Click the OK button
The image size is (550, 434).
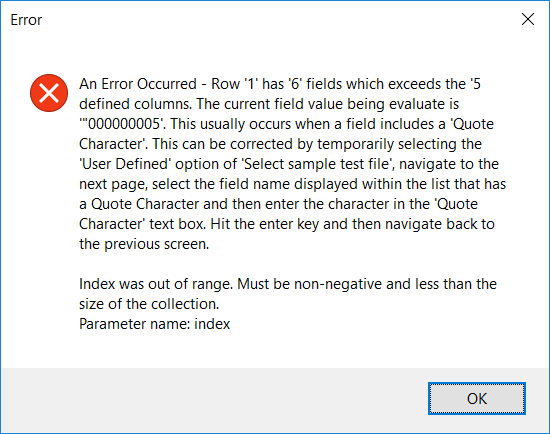pyautogui.click(x=477, y=398)
